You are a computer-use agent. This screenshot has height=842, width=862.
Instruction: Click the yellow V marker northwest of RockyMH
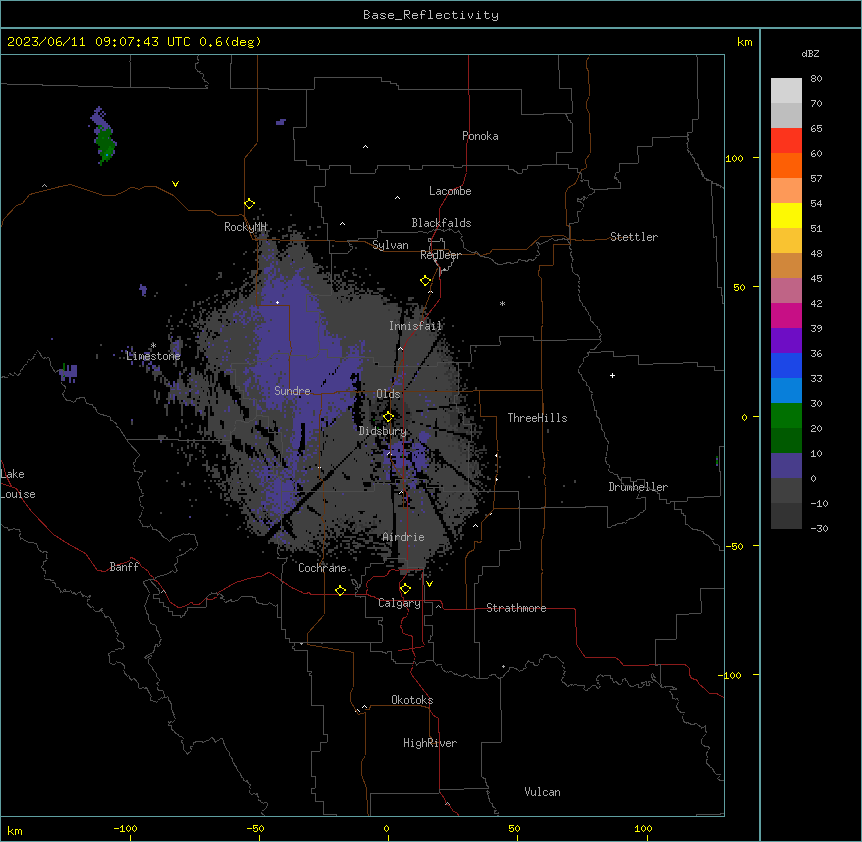175,184
